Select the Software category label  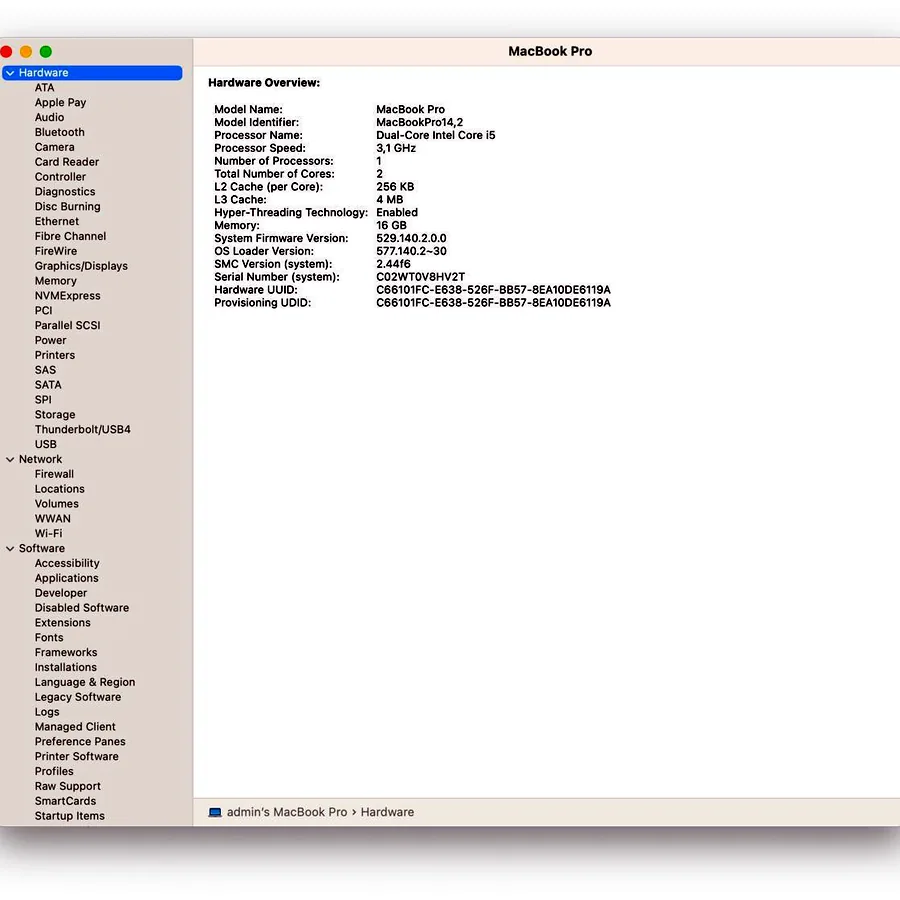point(42,549)
